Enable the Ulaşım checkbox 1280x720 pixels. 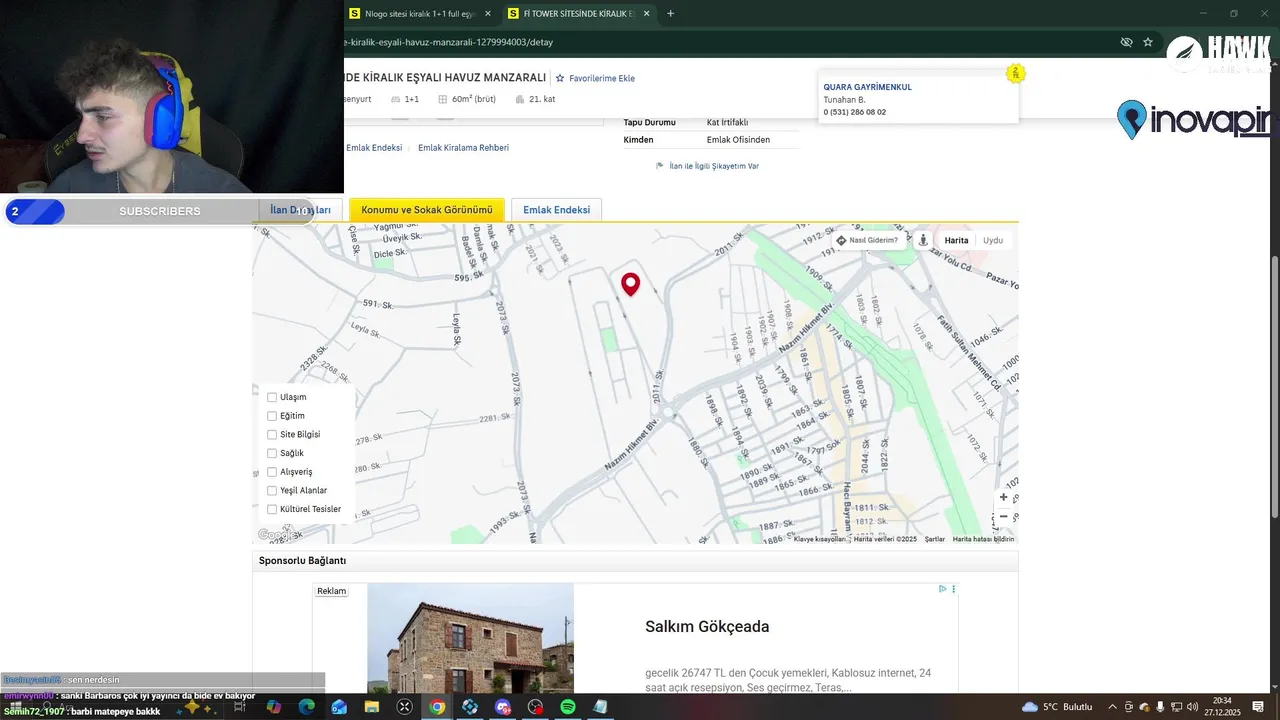click(272, 397)
